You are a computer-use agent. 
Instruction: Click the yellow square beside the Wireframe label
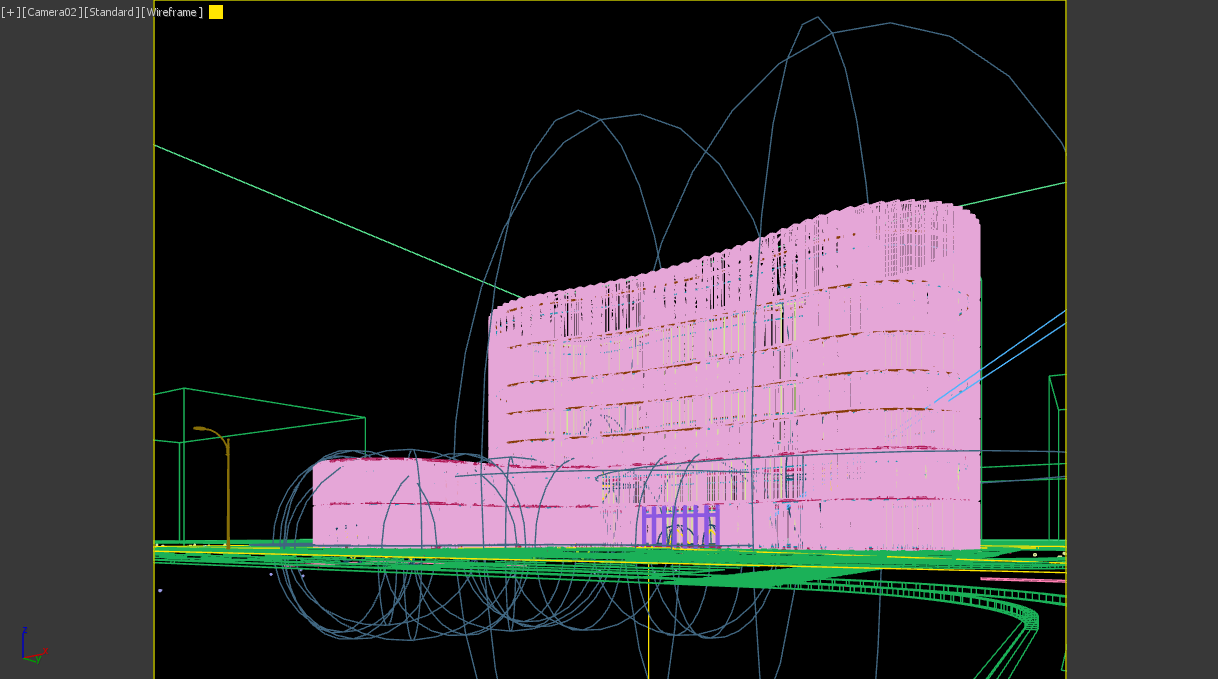[x=216, y=12]
